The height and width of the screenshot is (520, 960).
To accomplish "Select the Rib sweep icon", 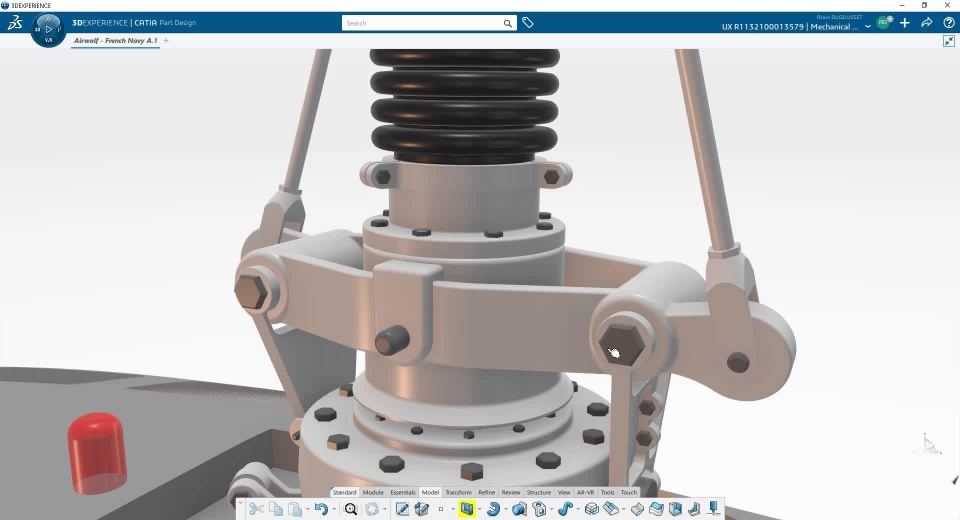I will tap(565, 509).
